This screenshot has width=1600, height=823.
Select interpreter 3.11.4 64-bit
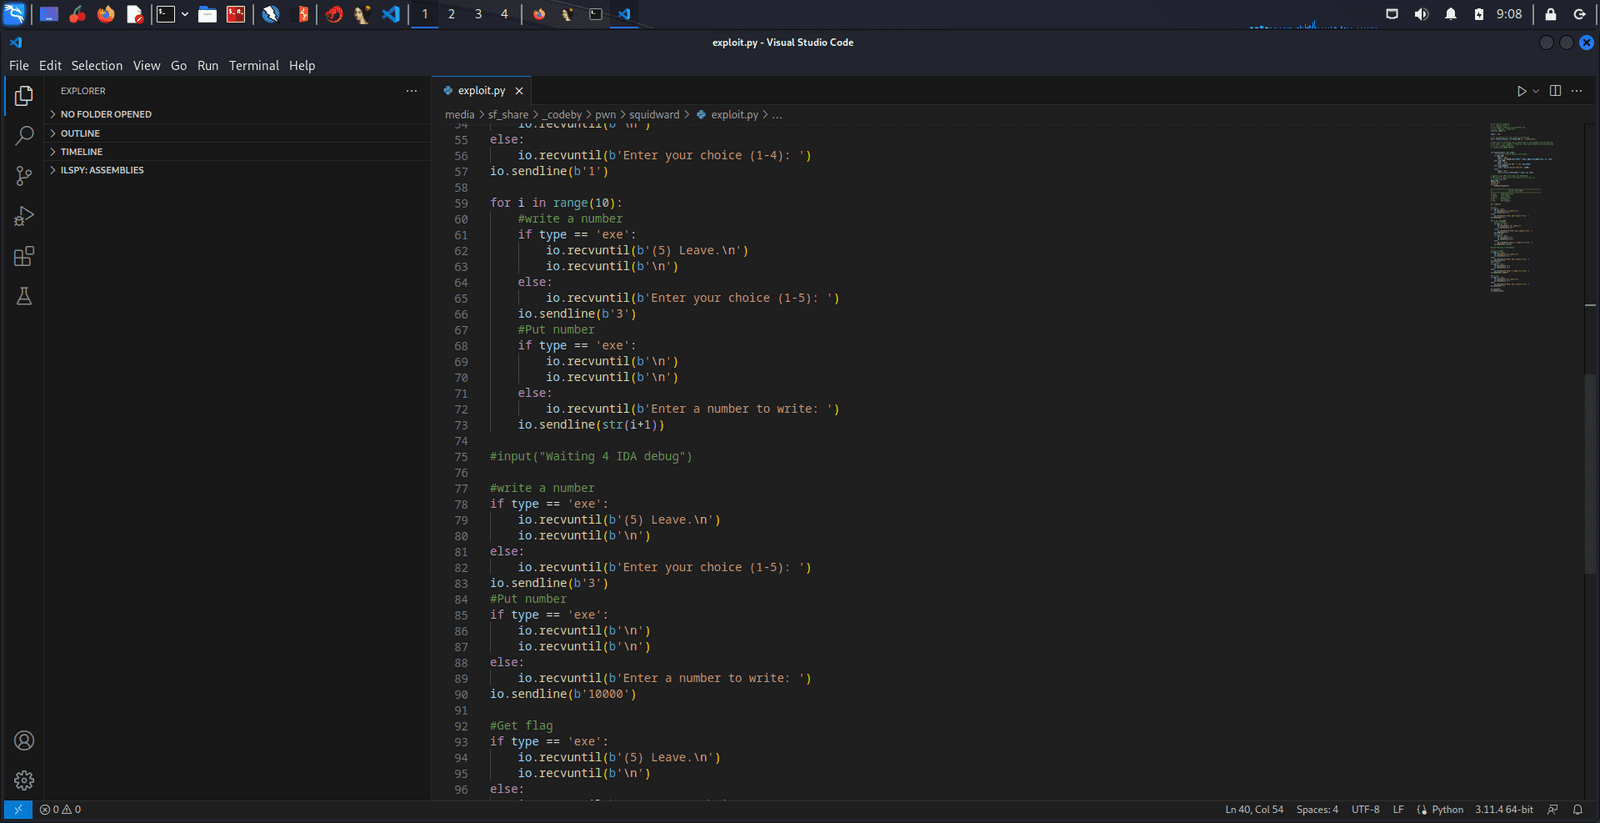pos(1504,809)
